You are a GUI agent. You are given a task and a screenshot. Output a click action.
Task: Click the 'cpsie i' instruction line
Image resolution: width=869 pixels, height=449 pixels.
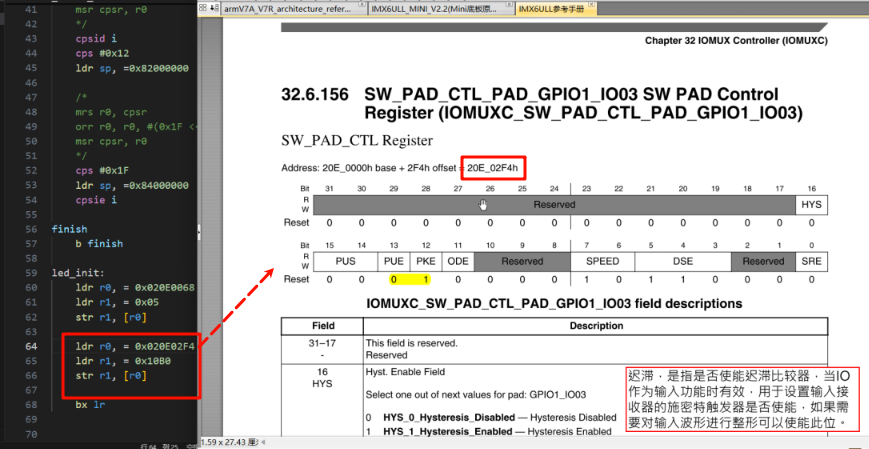point(96,200)
